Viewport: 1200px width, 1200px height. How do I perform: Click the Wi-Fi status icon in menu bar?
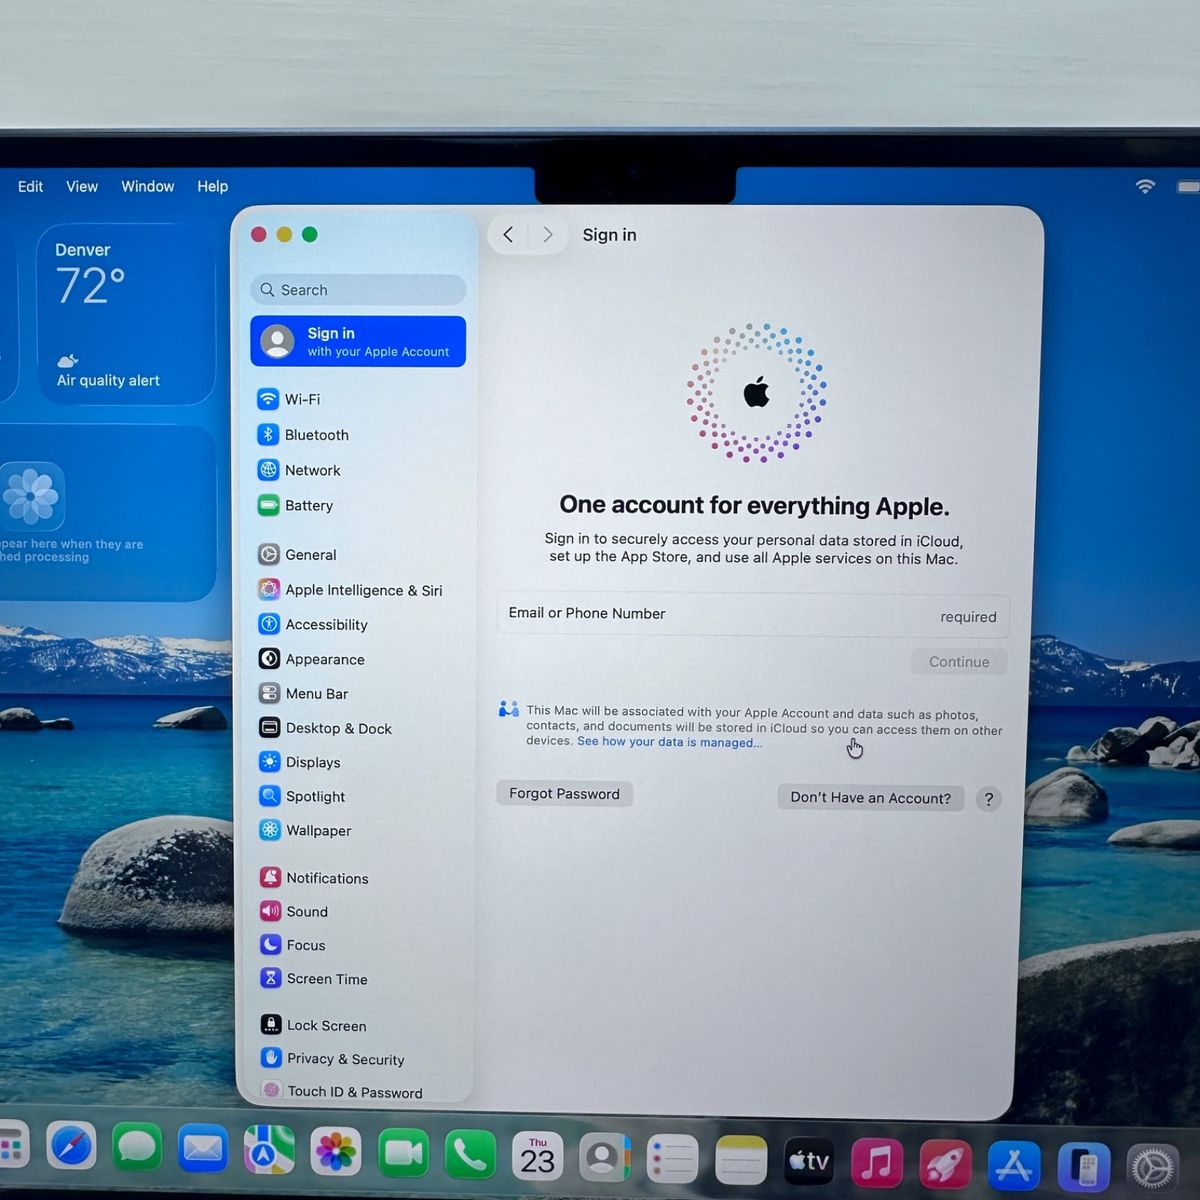1145,186
